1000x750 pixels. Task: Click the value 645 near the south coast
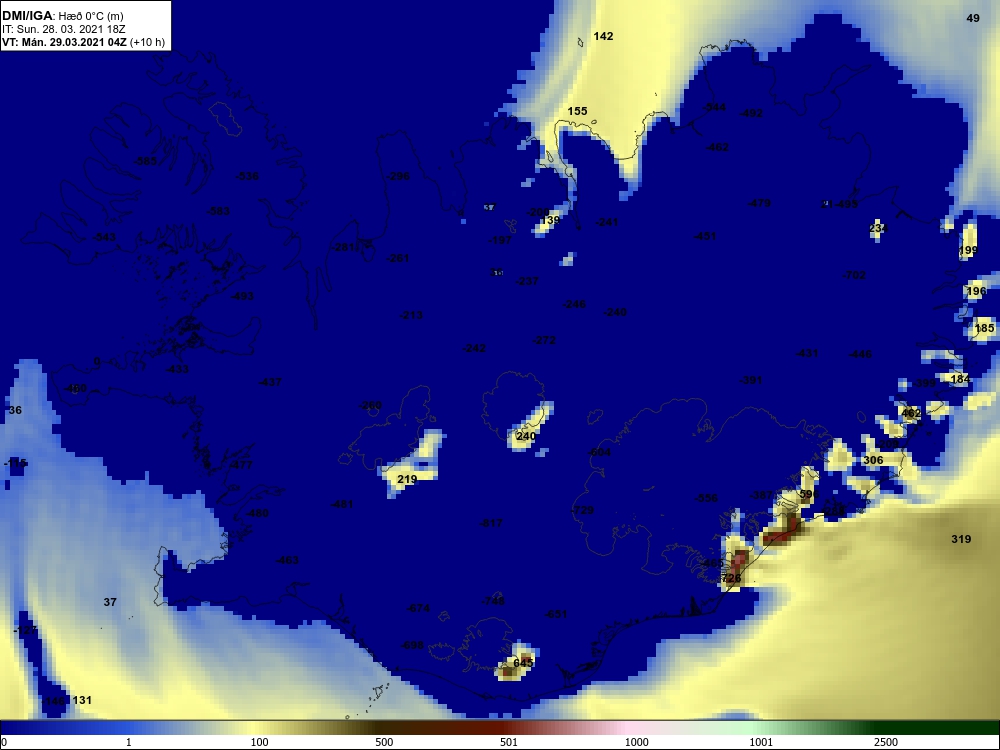[x=523, y=663]
